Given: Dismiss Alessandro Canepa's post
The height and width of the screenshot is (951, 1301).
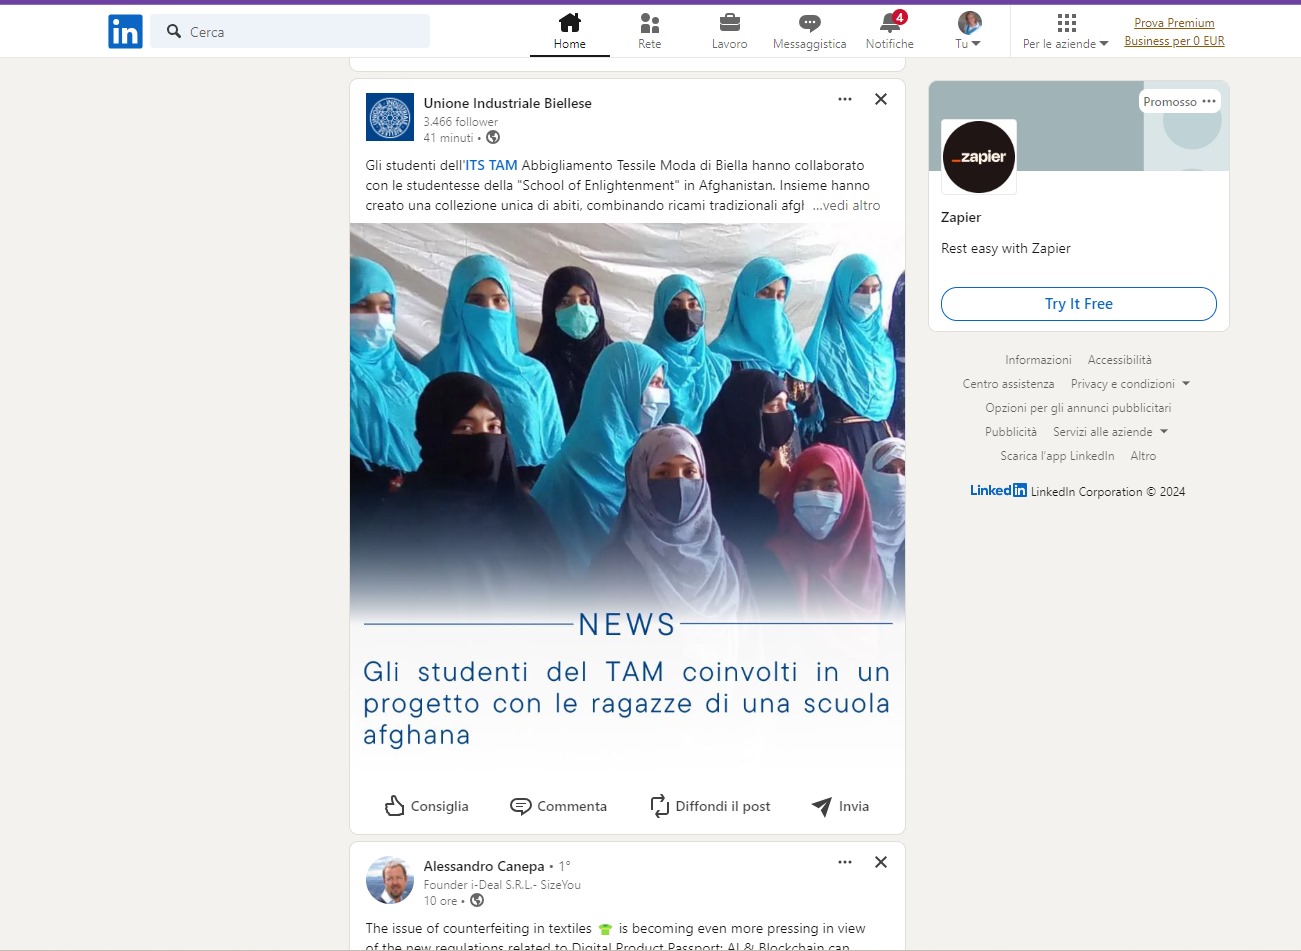Looking at the screenshot, I should 881,862.
